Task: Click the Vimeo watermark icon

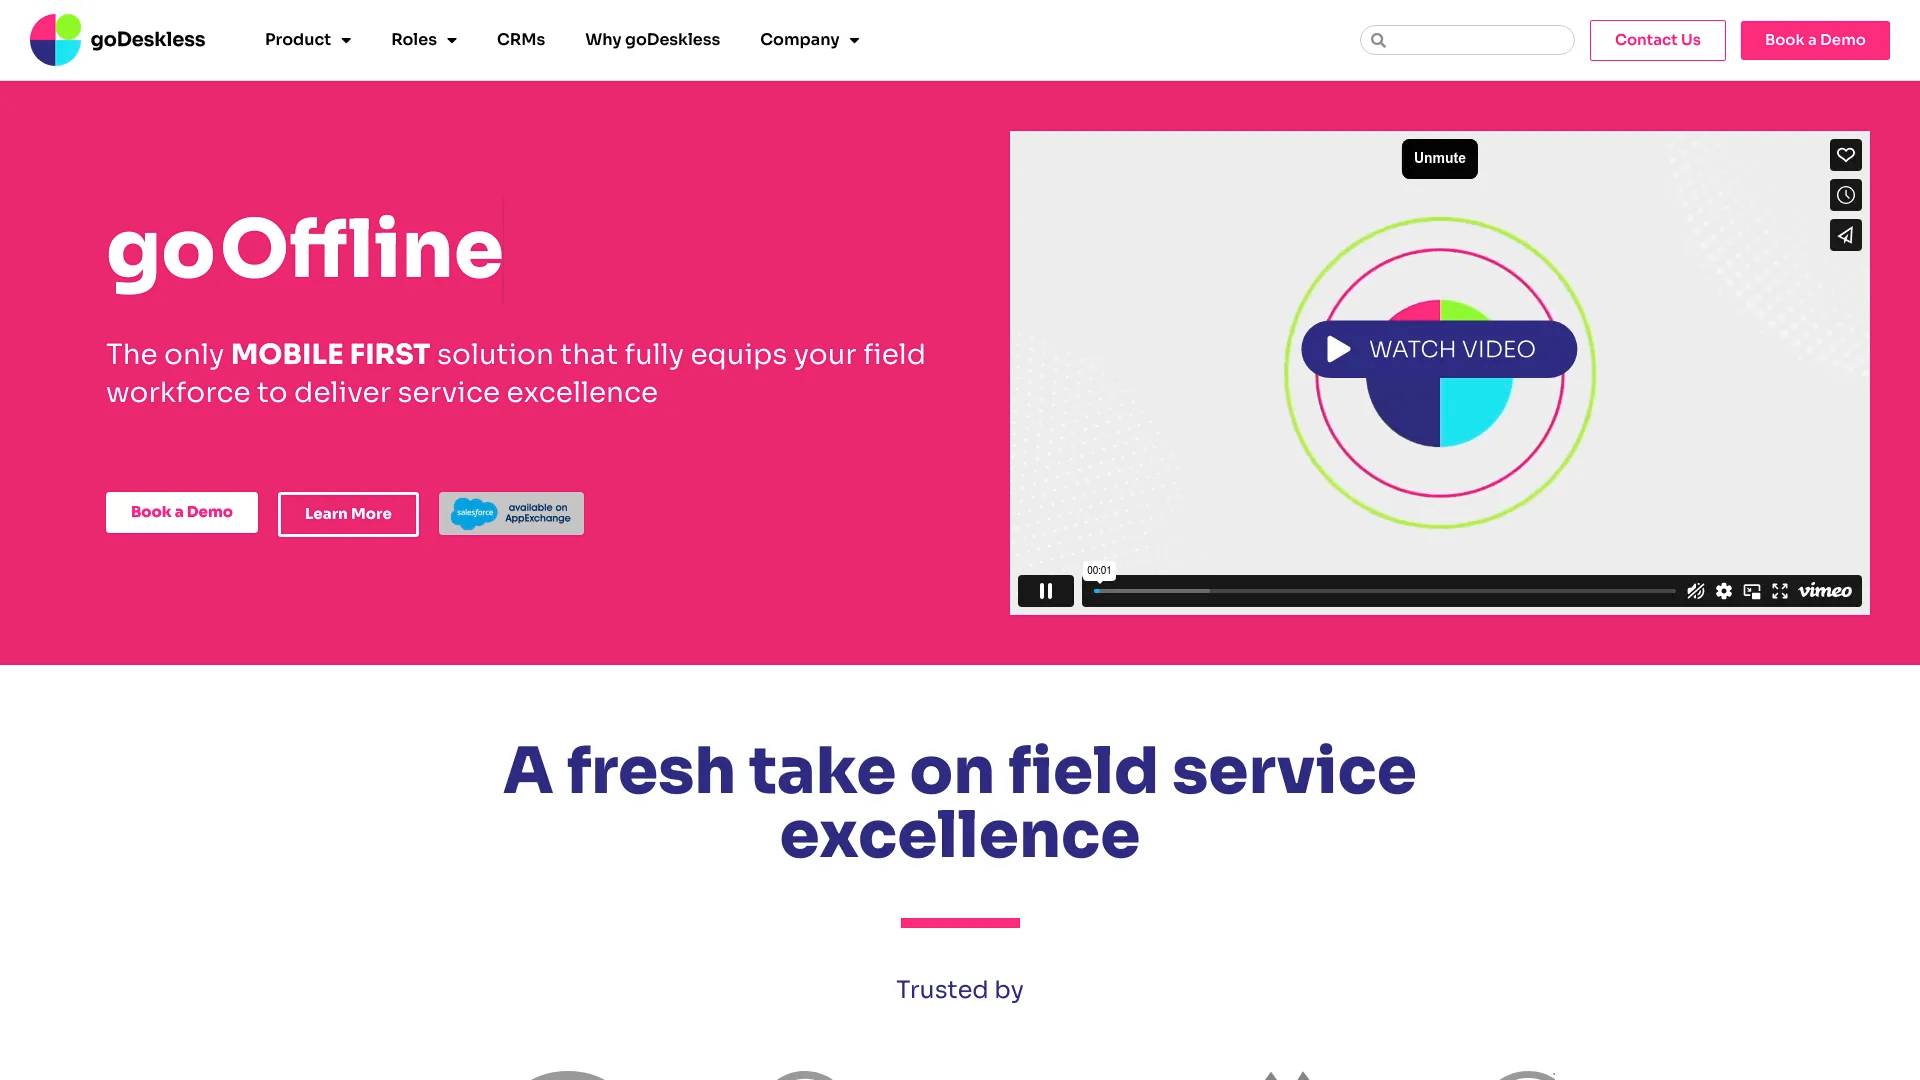Action: pyautogui.click(x=1824, y=591)
